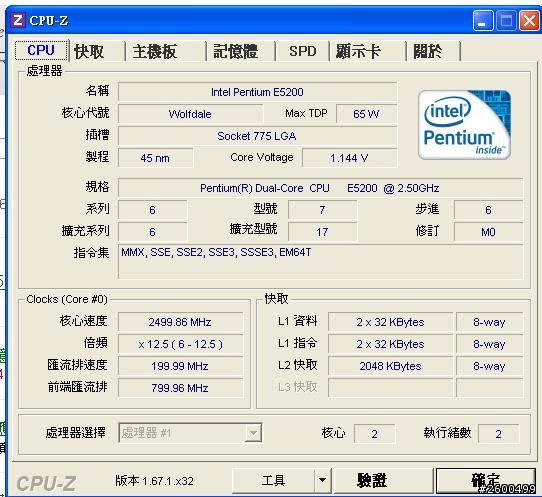Click the L1 資料 2 x 32 KBytes value
Image resolution: width=542 pixels, height=497 pixels.
coord(390,322)
